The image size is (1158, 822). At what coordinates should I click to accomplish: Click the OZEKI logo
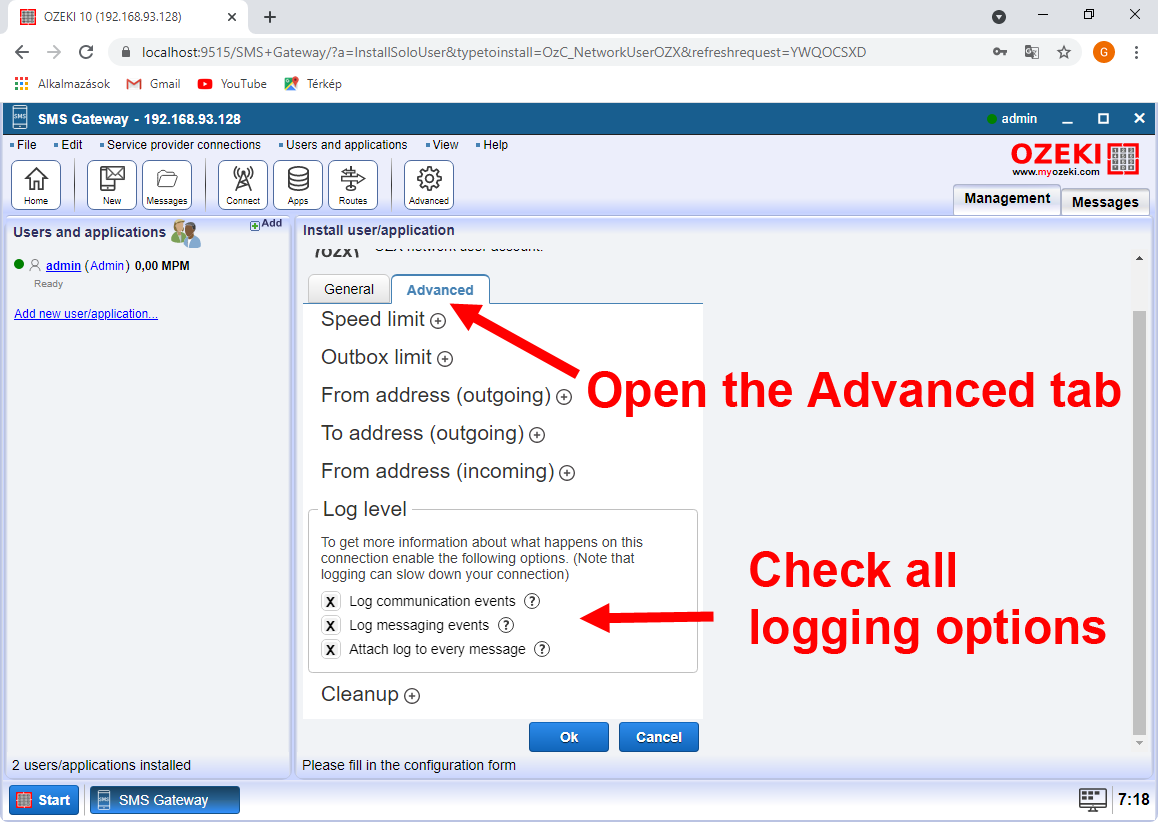1075,159
